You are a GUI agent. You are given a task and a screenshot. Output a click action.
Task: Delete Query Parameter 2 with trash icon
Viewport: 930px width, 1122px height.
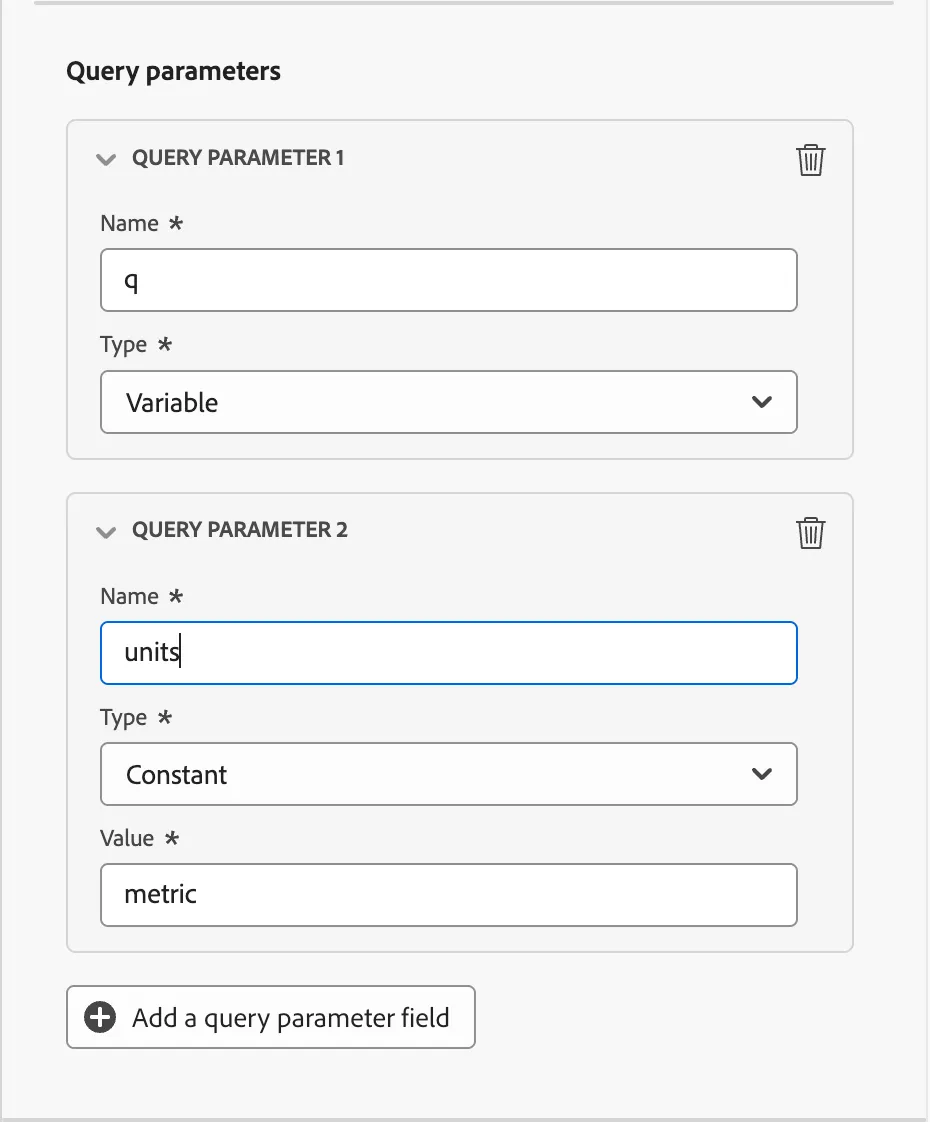point(811,532)
